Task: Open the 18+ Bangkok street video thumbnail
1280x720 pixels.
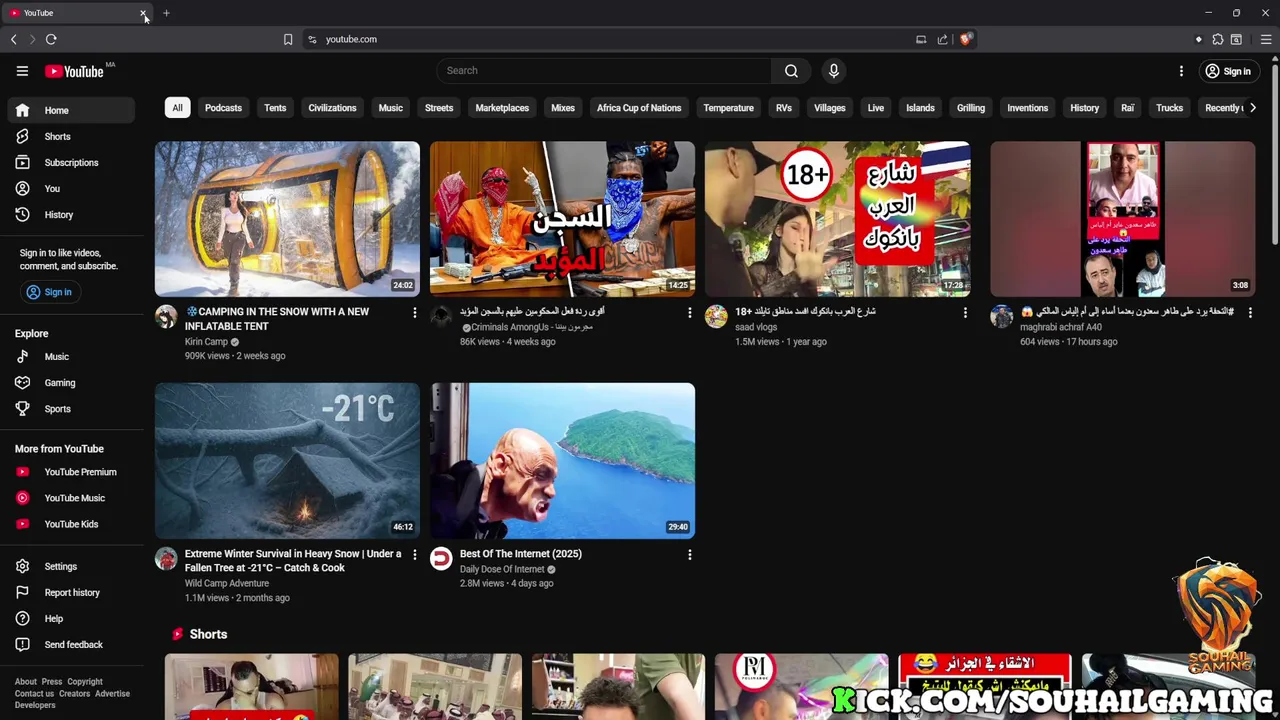Action: click(x=837, y=219)
